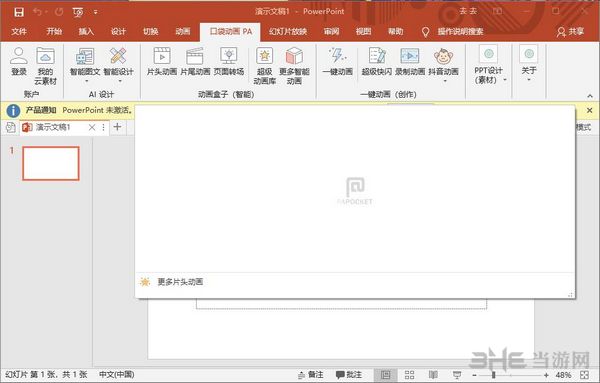Redo the last action
600x383 pixels.
(59, 12)
